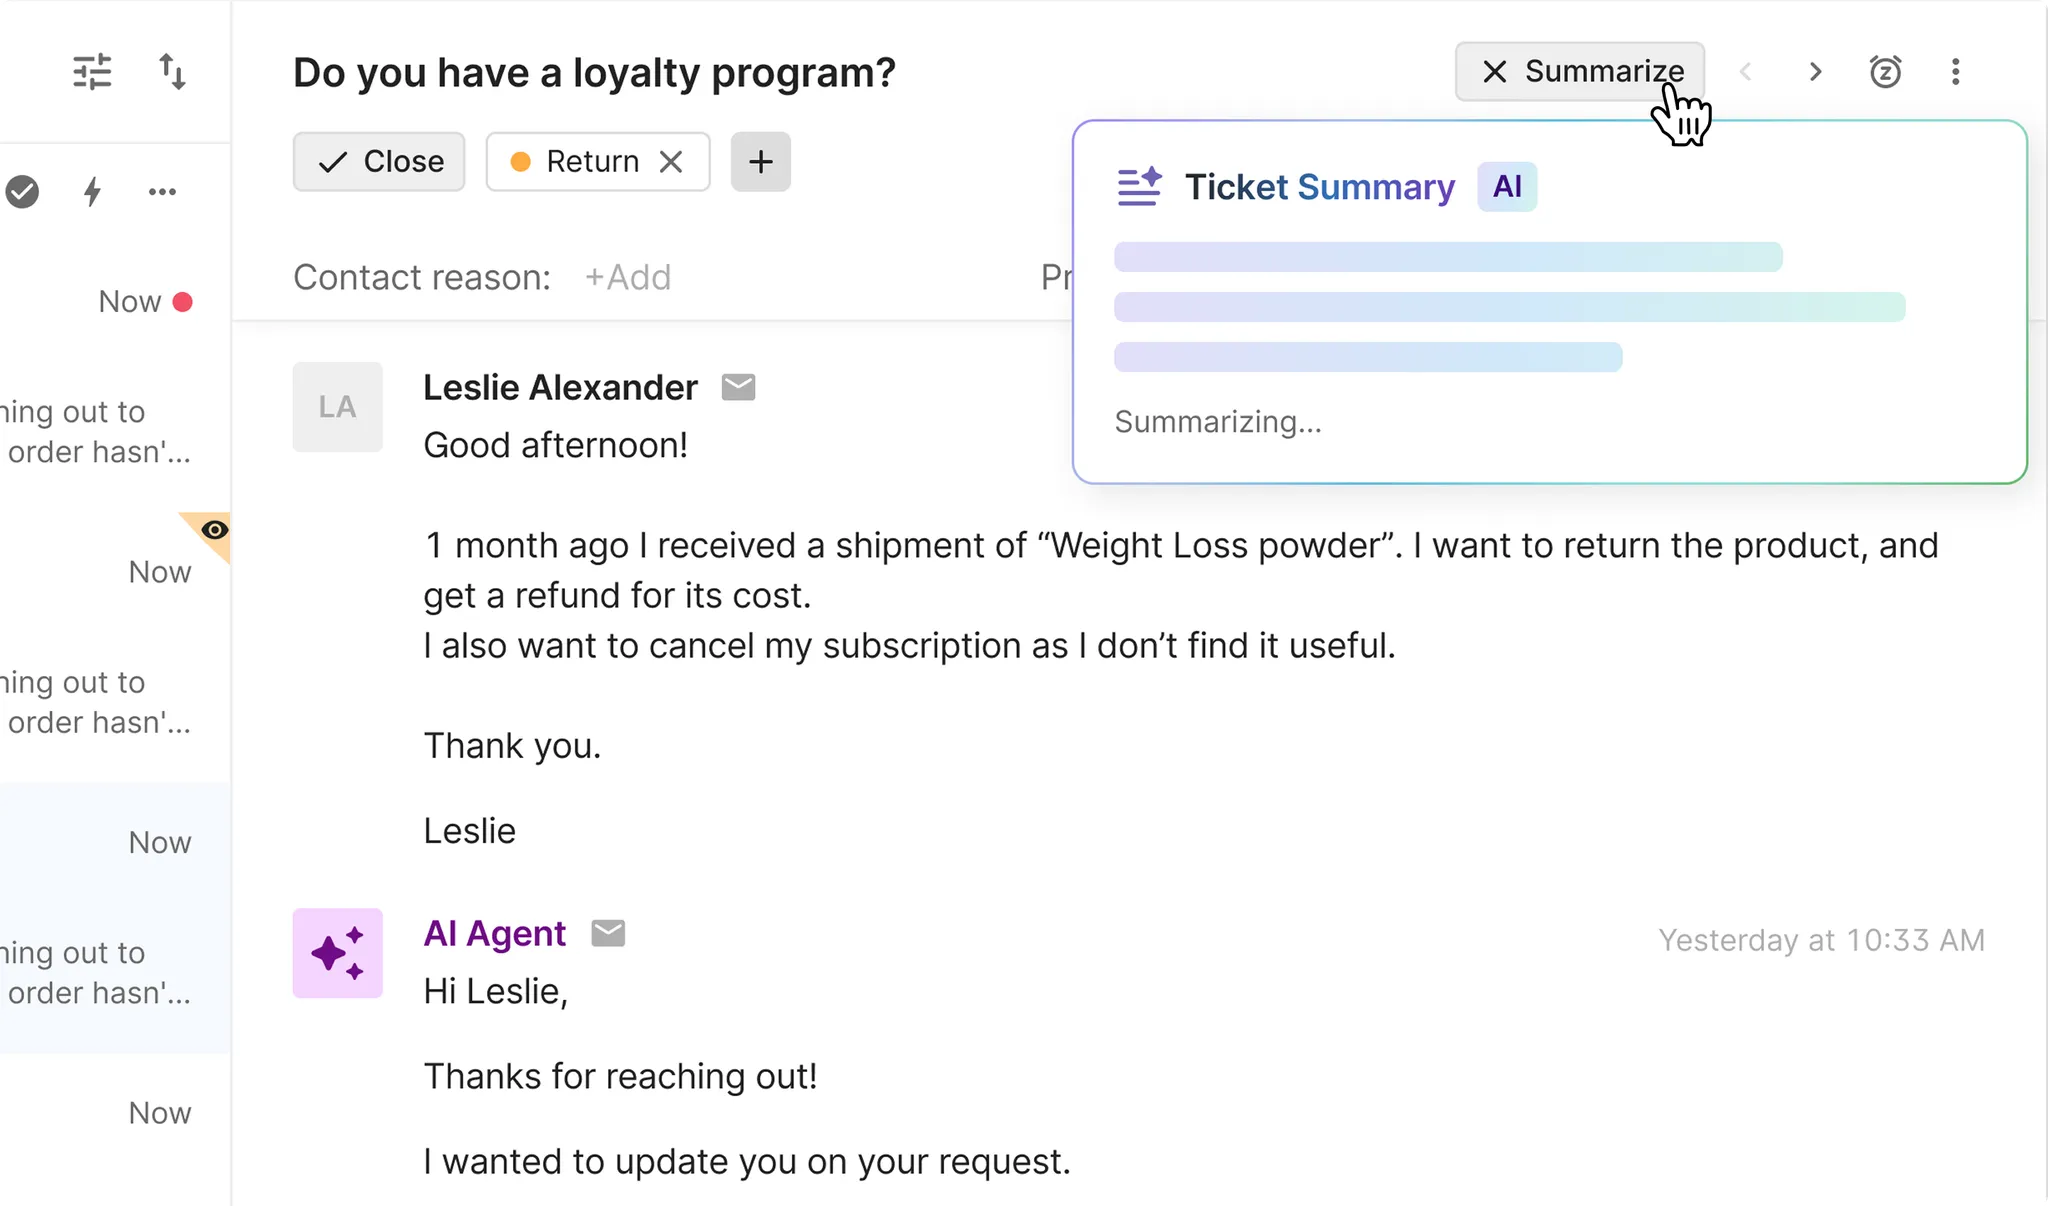The width and height of the screenshot is (2048, 1206).
Task: Go to next ticket with right chevron
Action: 1815,72
